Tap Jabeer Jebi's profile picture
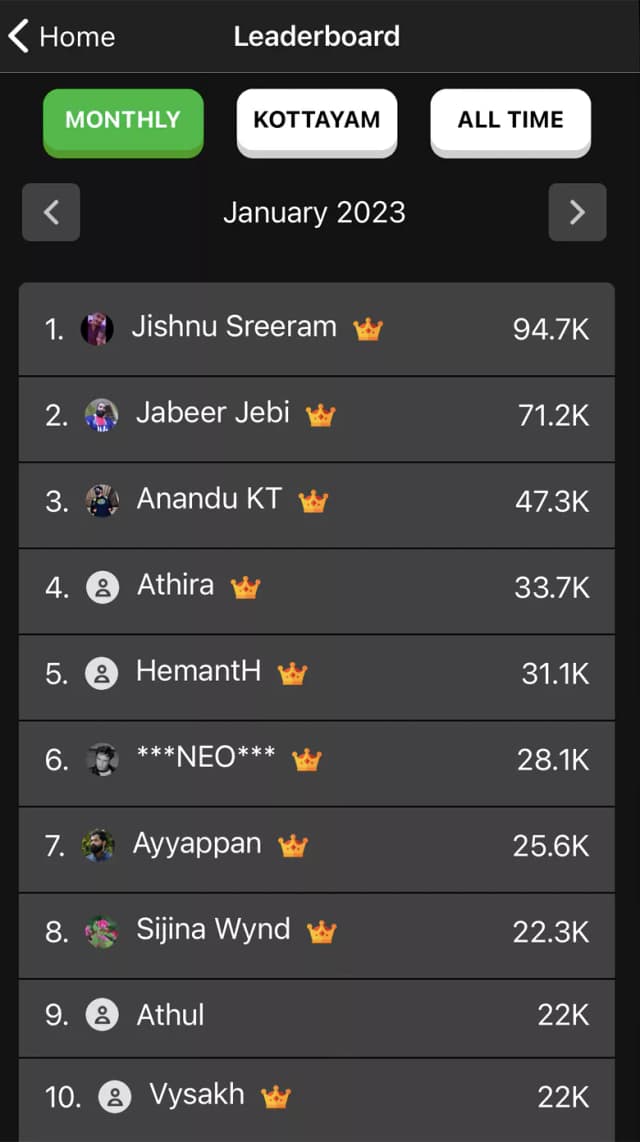The height and width of the screenshot is (1142, 640). click(101, 415)
